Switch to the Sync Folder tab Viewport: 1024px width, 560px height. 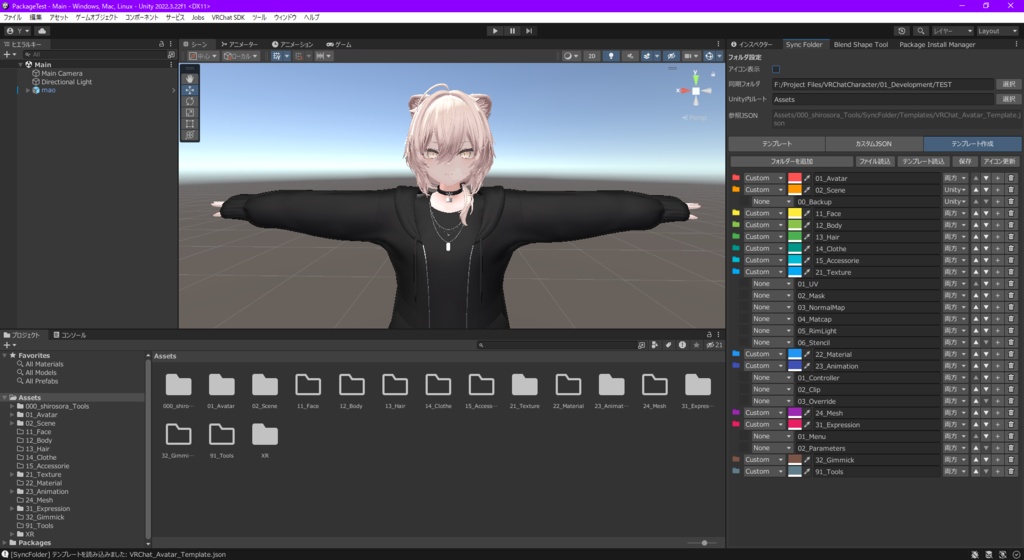[x=803, y=44]
